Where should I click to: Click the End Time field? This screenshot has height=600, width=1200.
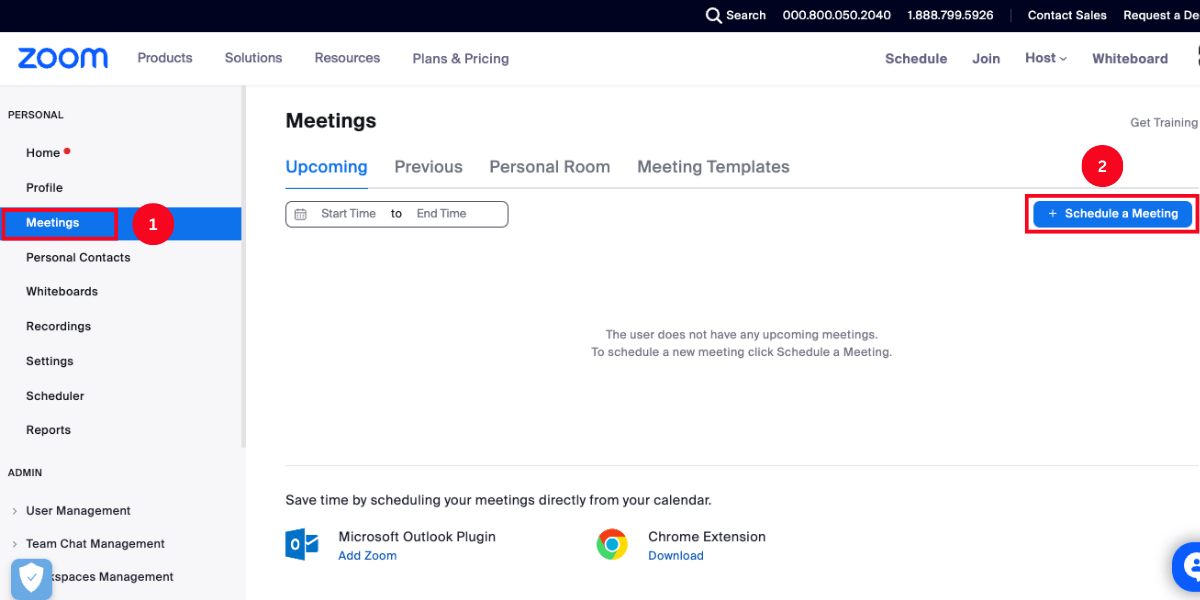442,214
